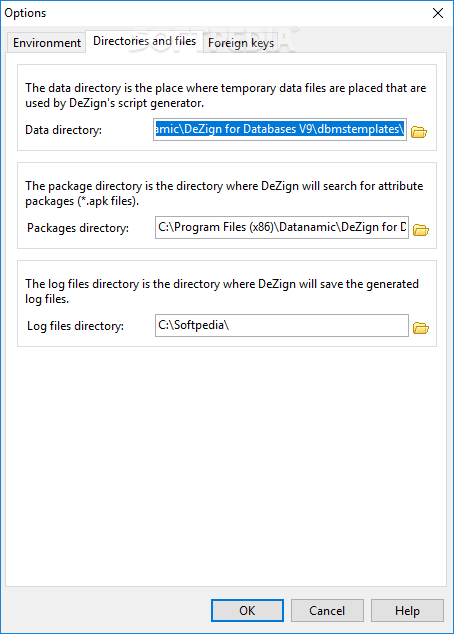Select the Directories and files tab
Viewport: 454px width, 634px height.
coord(144,41)
